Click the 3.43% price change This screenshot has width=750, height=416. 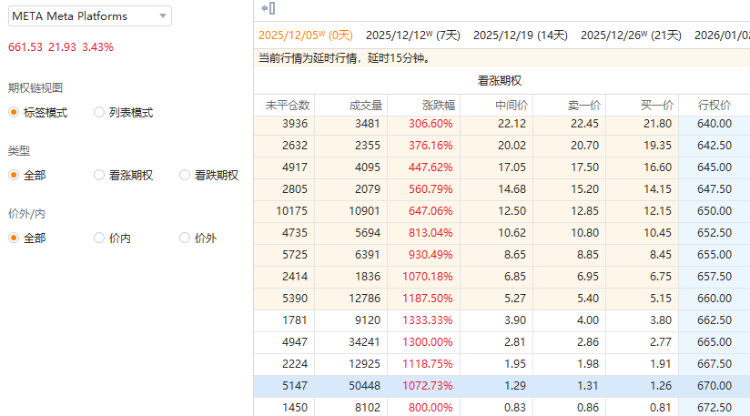point(98,47)
